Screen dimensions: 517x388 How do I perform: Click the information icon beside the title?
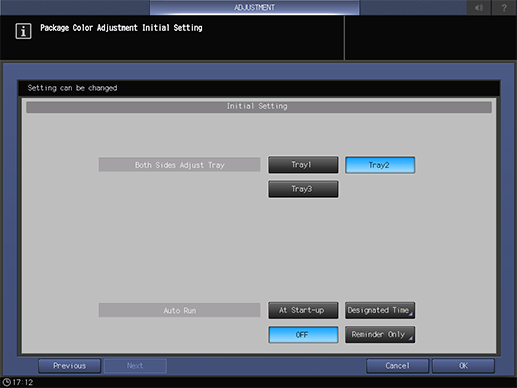point(23,31)
